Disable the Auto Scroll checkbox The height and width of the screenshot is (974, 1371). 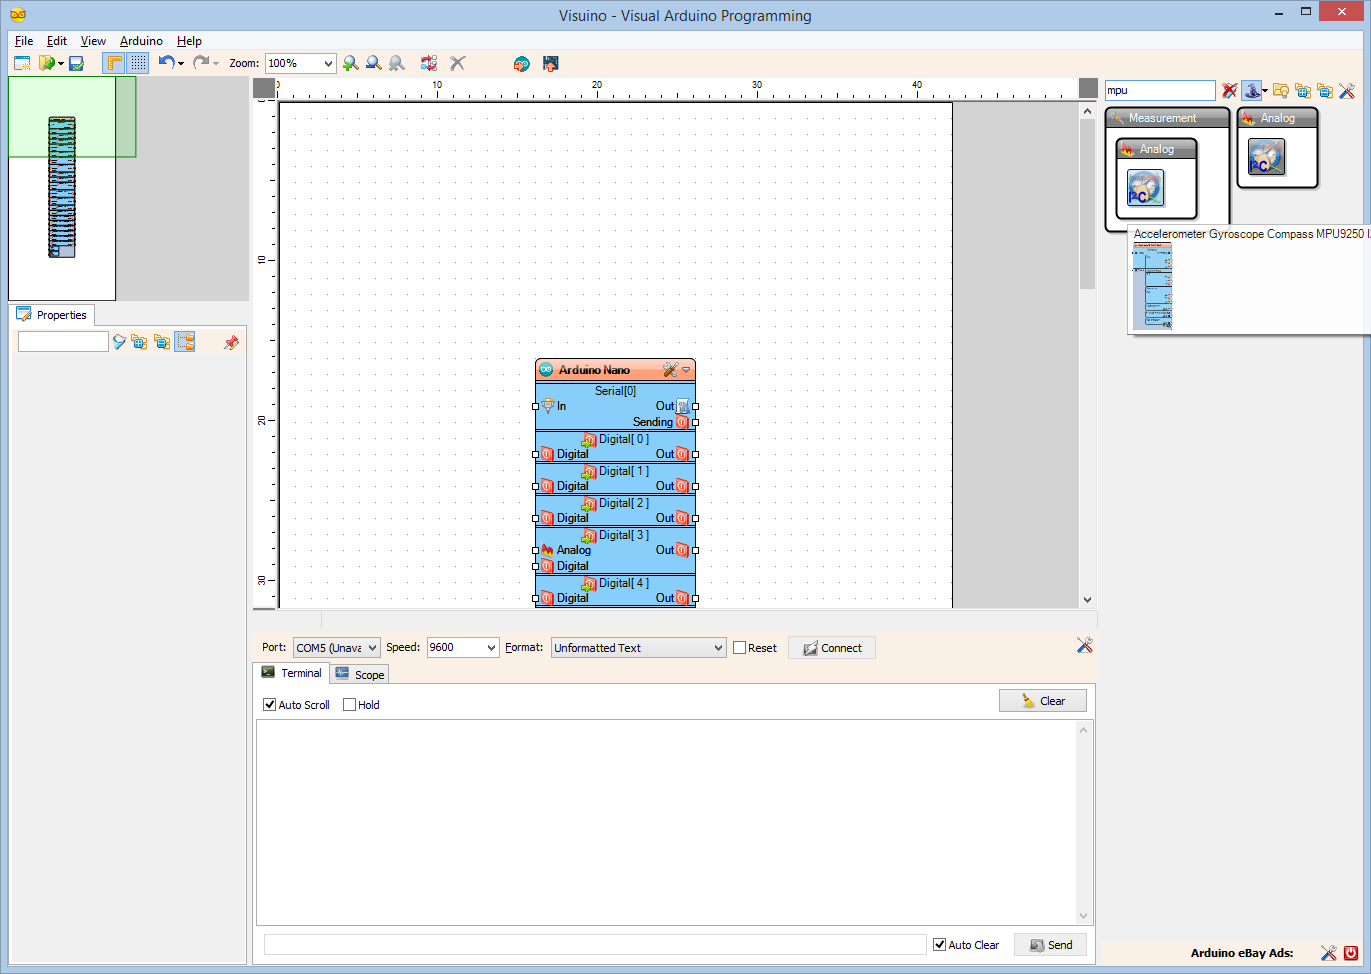(x=270, y=705)
